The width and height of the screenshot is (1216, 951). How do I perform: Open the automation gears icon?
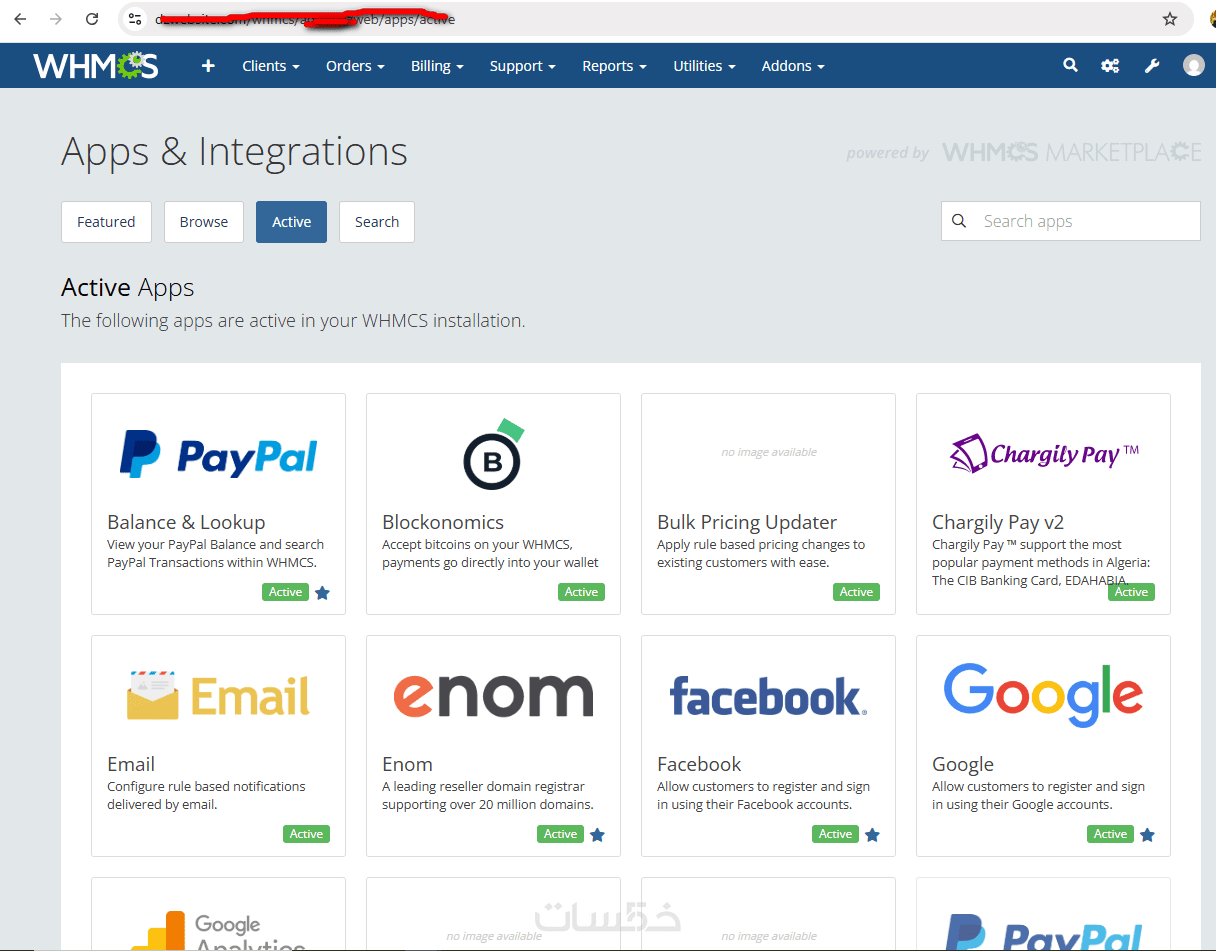coord(1110,66)
